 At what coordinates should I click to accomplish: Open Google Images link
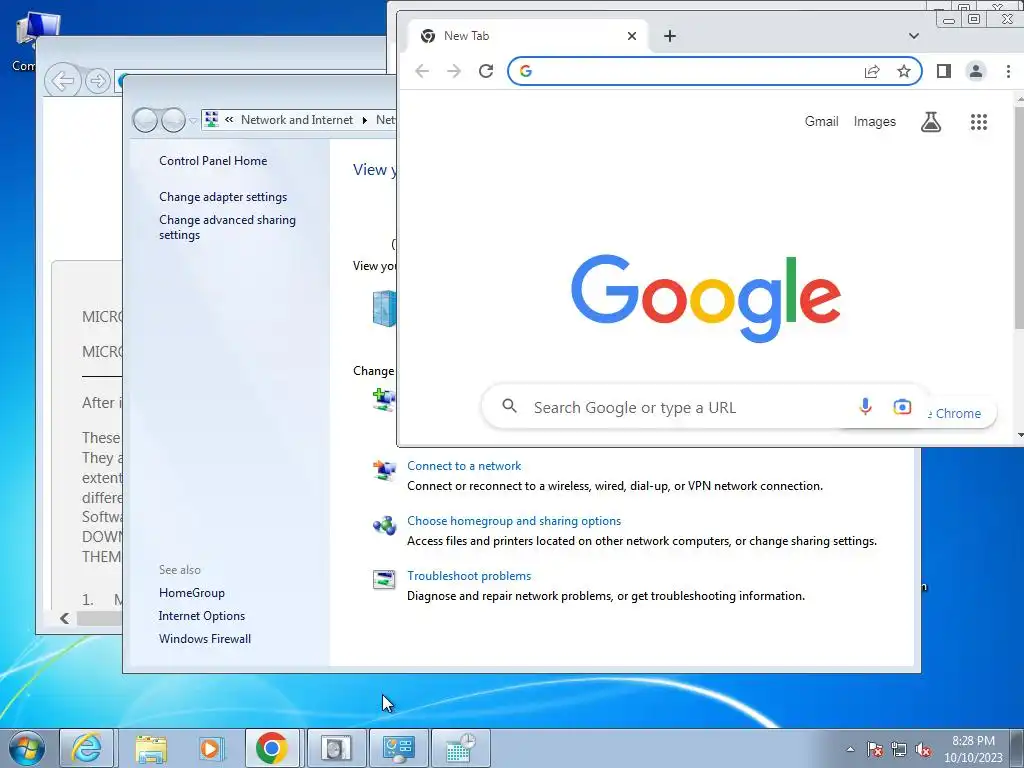(x=874, y=122)
